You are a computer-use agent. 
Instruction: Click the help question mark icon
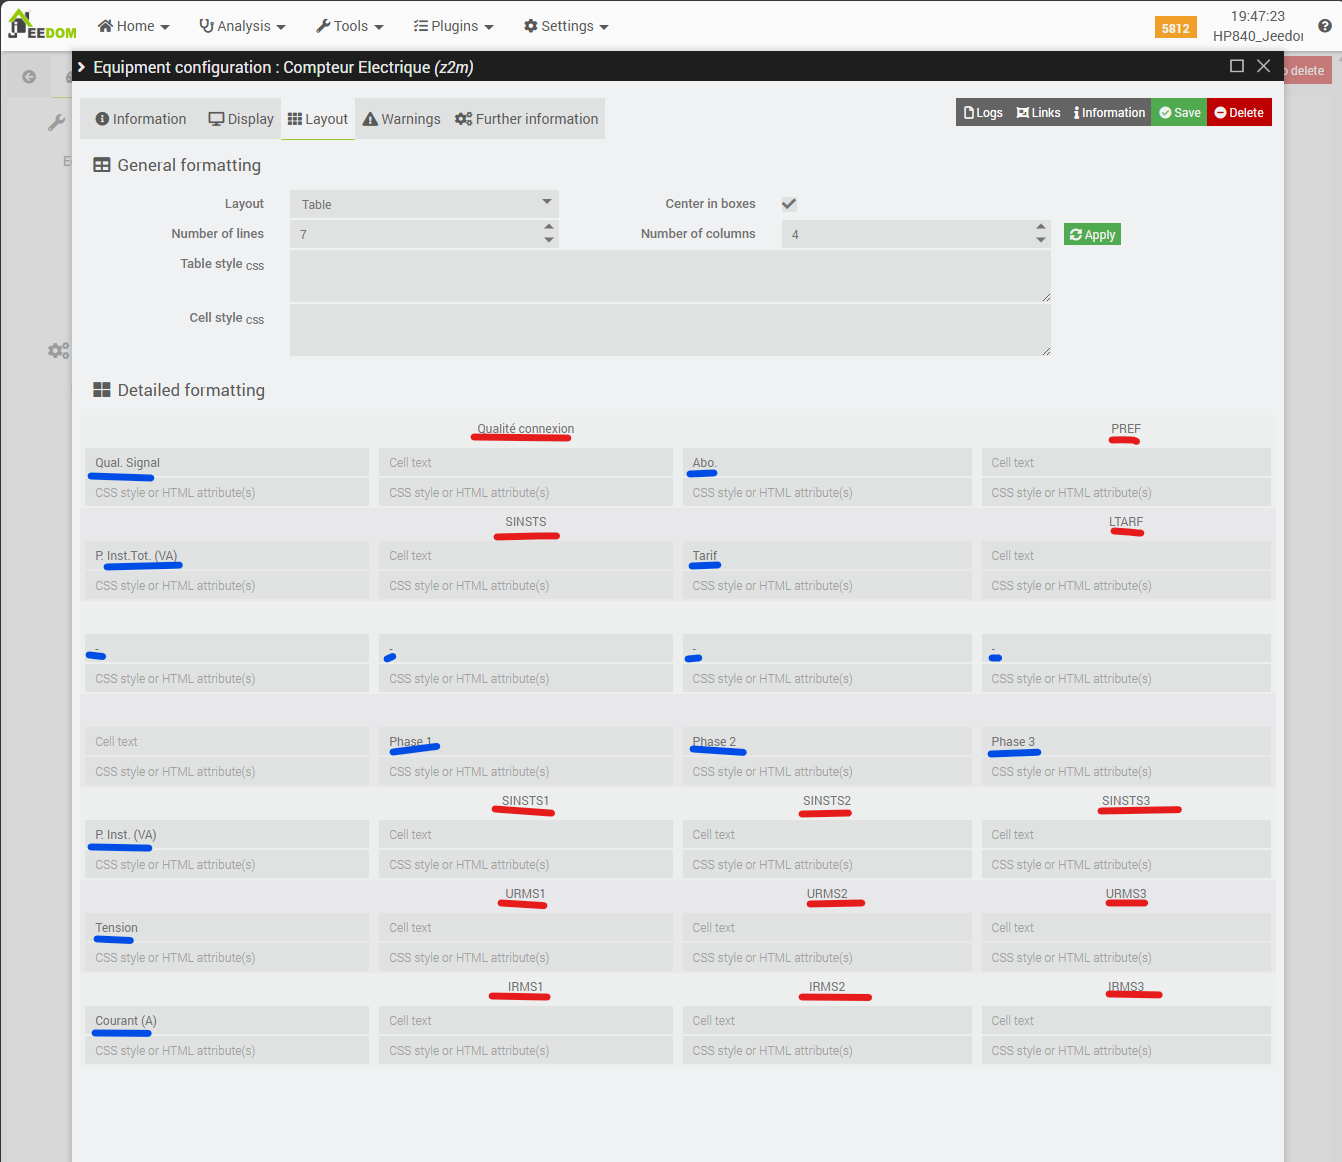click(1325, 26)
